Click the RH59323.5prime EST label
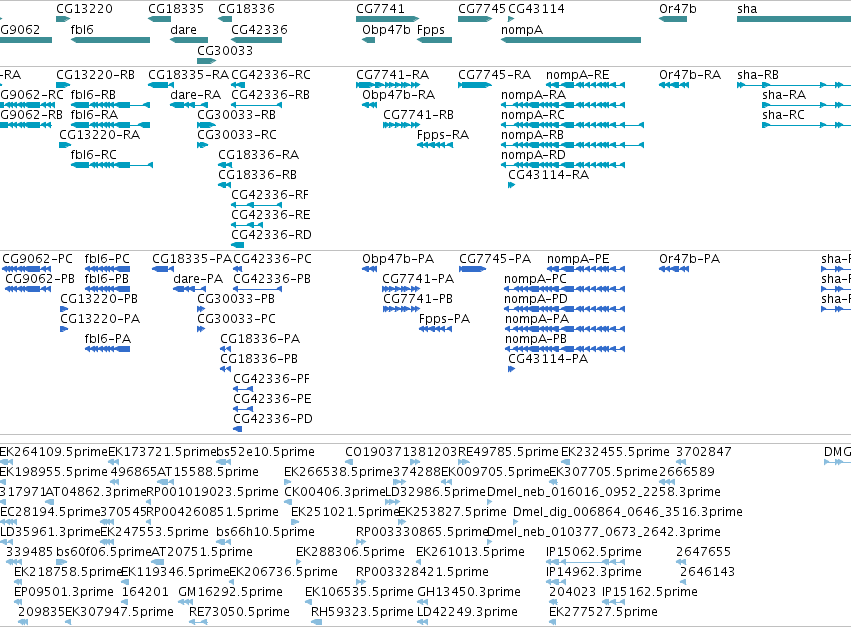 (x=362, y=612)
